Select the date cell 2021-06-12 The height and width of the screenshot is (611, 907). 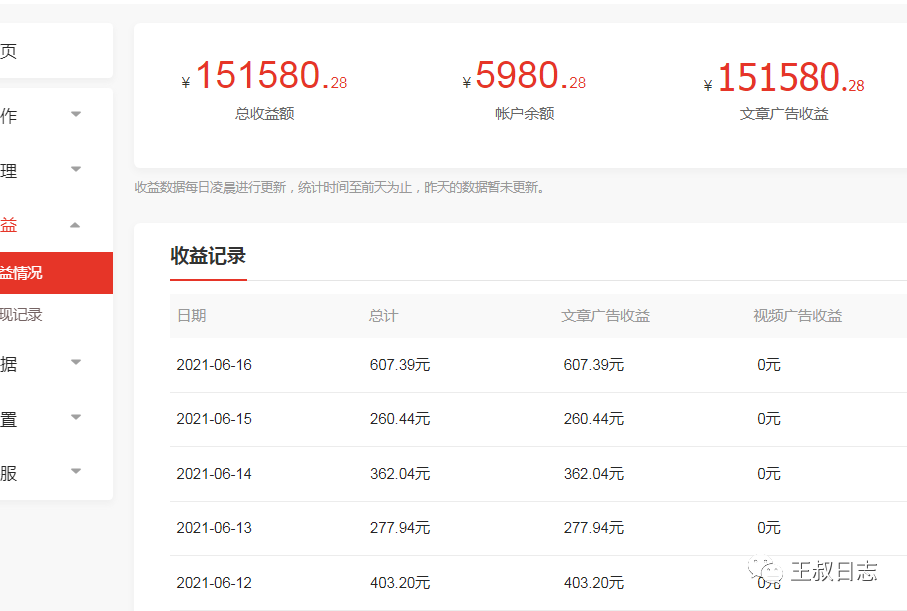click(214, 583)
